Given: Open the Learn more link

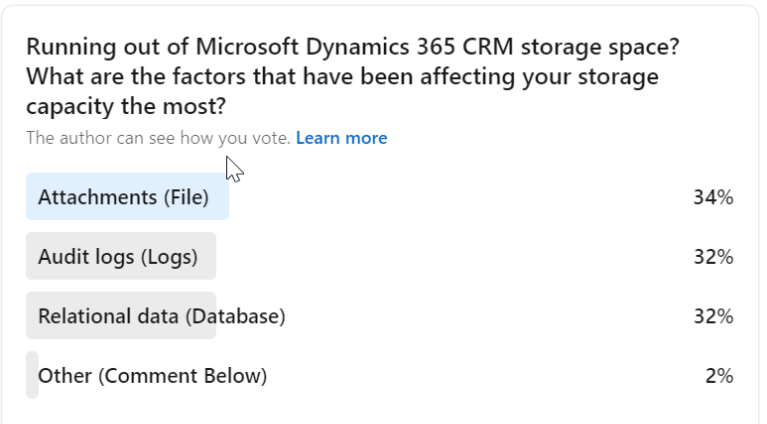Looking at the screenshot, I should pos(341,138).
